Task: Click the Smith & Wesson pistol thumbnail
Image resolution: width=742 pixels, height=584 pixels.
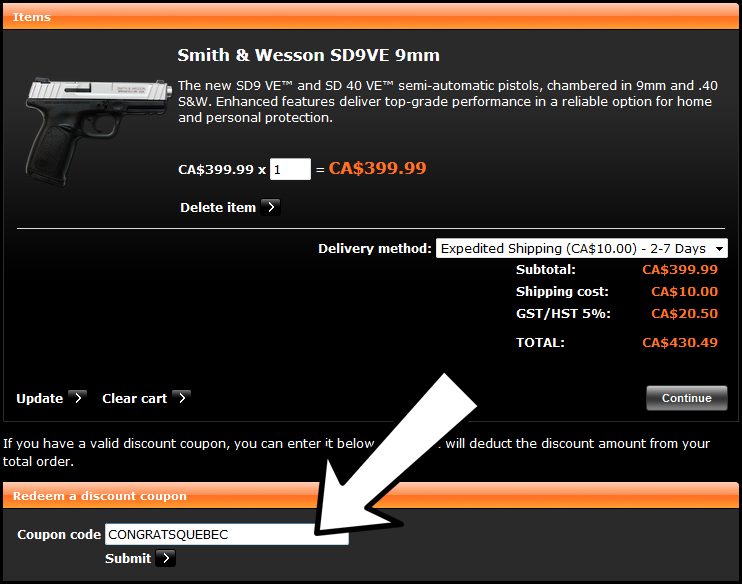Action: tap(97, 132)
